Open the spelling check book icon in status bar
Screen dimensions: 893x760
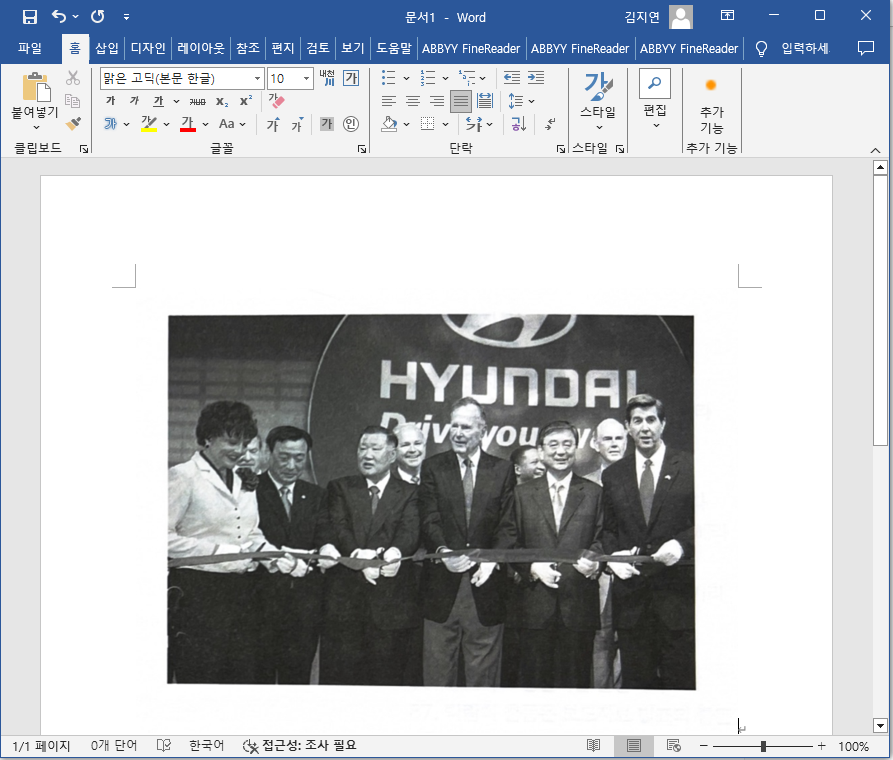click(163, 745)
